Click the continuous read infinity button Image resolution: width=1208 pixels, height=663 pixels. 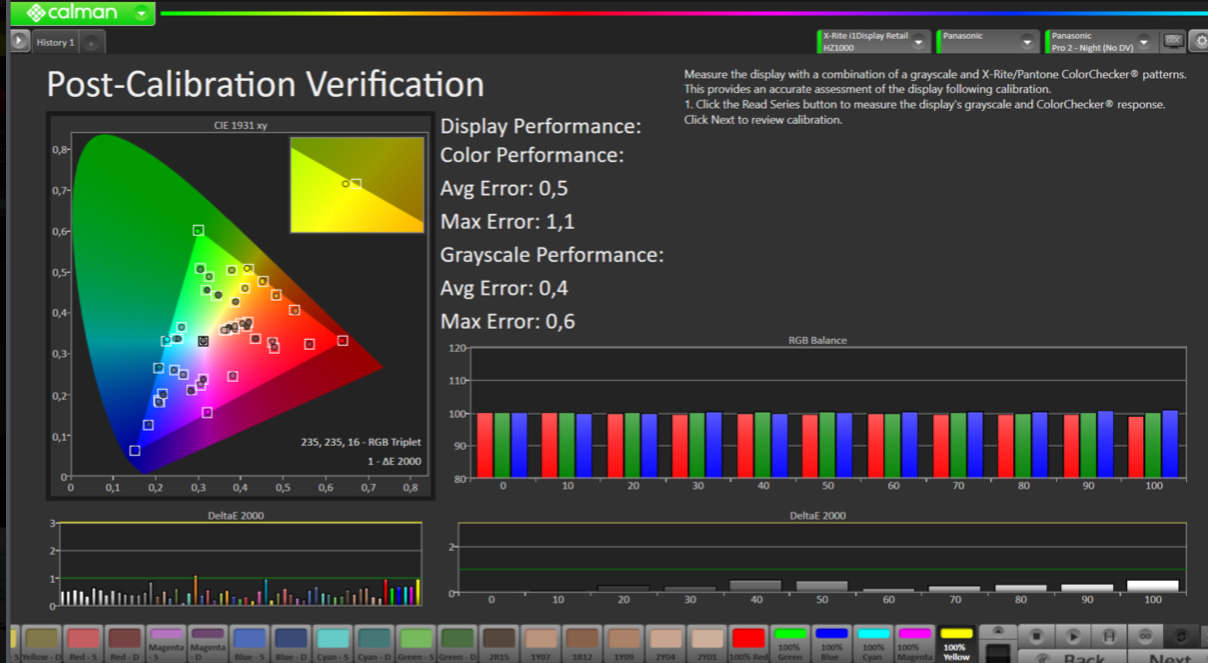click(x=1145, y=635)
